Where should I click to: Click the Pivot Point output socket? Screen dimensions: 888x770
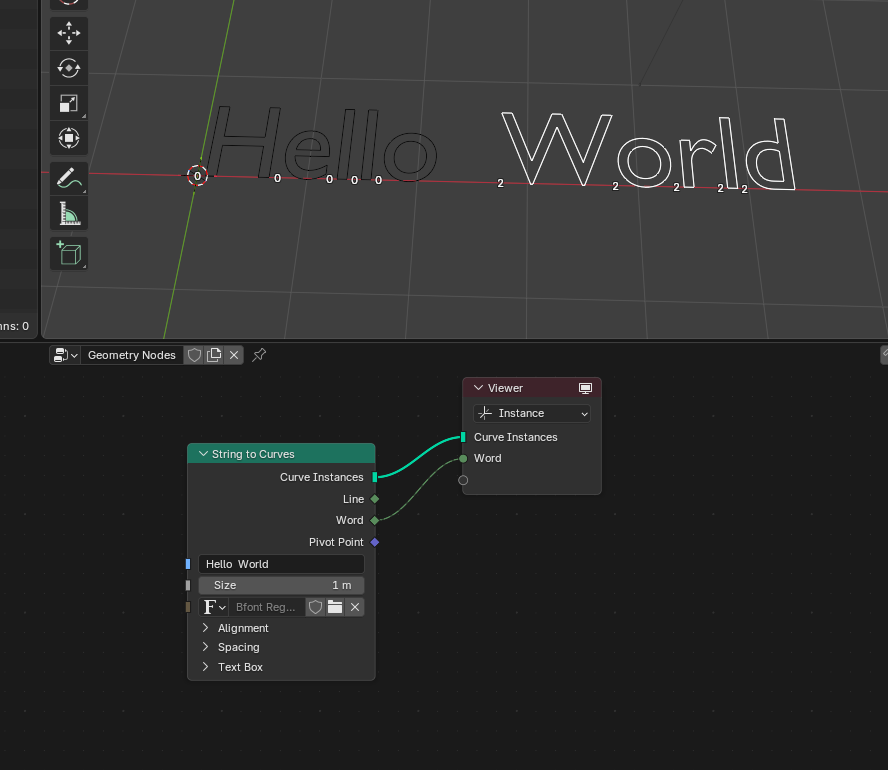click(374, 542)
